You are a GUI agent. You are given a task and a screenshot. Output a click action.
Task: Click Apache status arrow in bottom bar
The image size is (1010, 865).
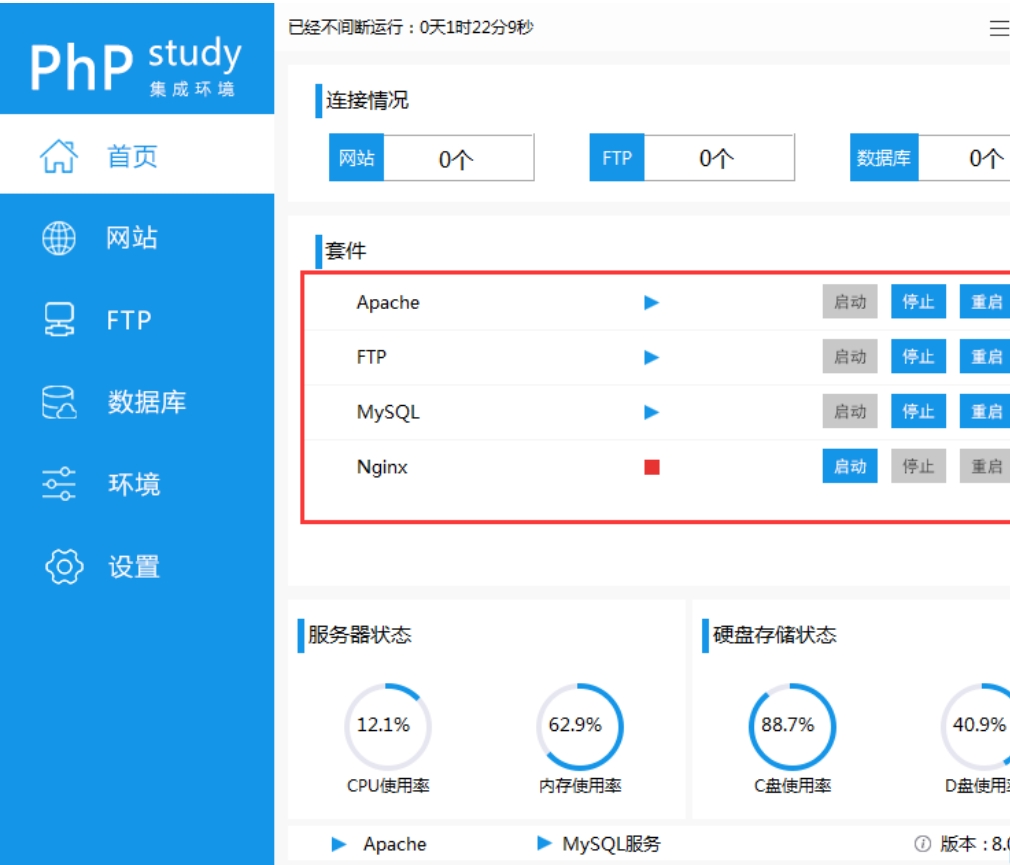click(339, 844)
